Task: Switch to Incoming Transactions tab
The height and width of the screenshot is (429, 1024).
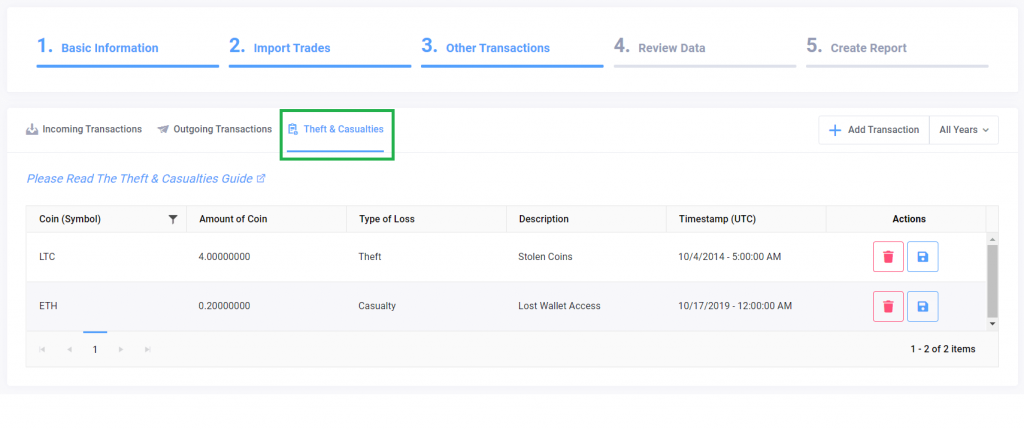Action: pos(84,129)
